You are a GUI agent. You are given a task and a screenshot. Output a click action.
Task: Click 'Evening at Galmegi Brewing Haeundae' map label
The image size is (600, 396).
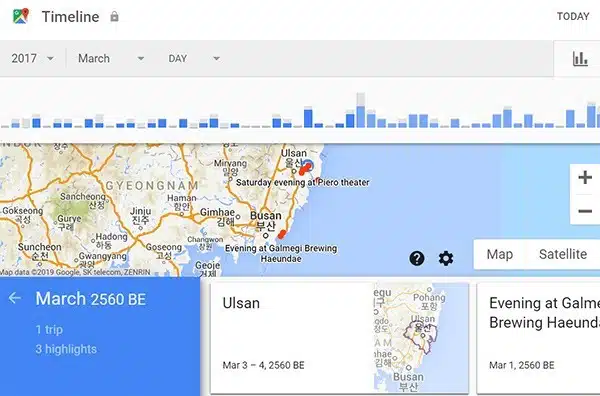click(281, 253)
